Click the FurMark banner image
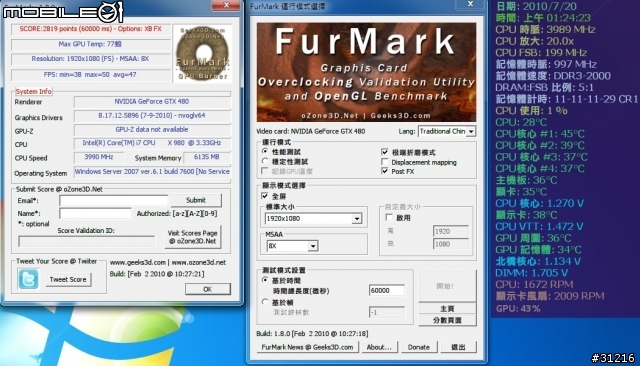This screenshot has height=366, width=640. point(366,72)
